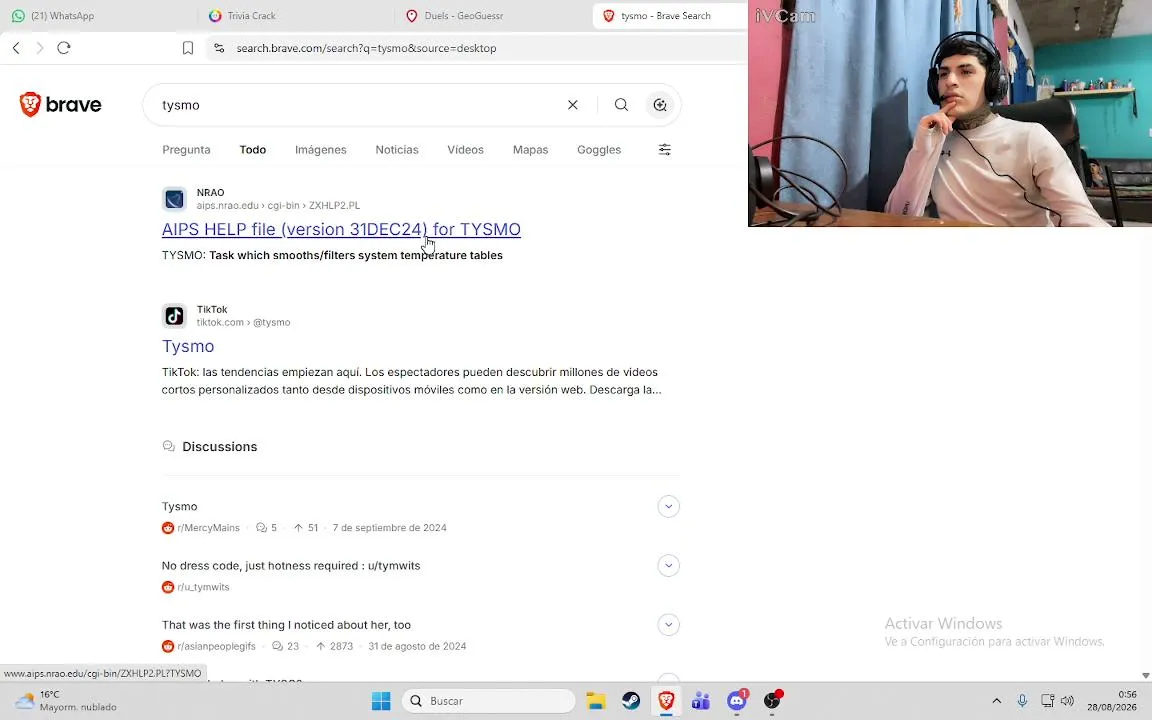This screenshot has width=1152, height=720.
Task: Open AIPS HELP file for TYSMO link
Action: (341, 229)
